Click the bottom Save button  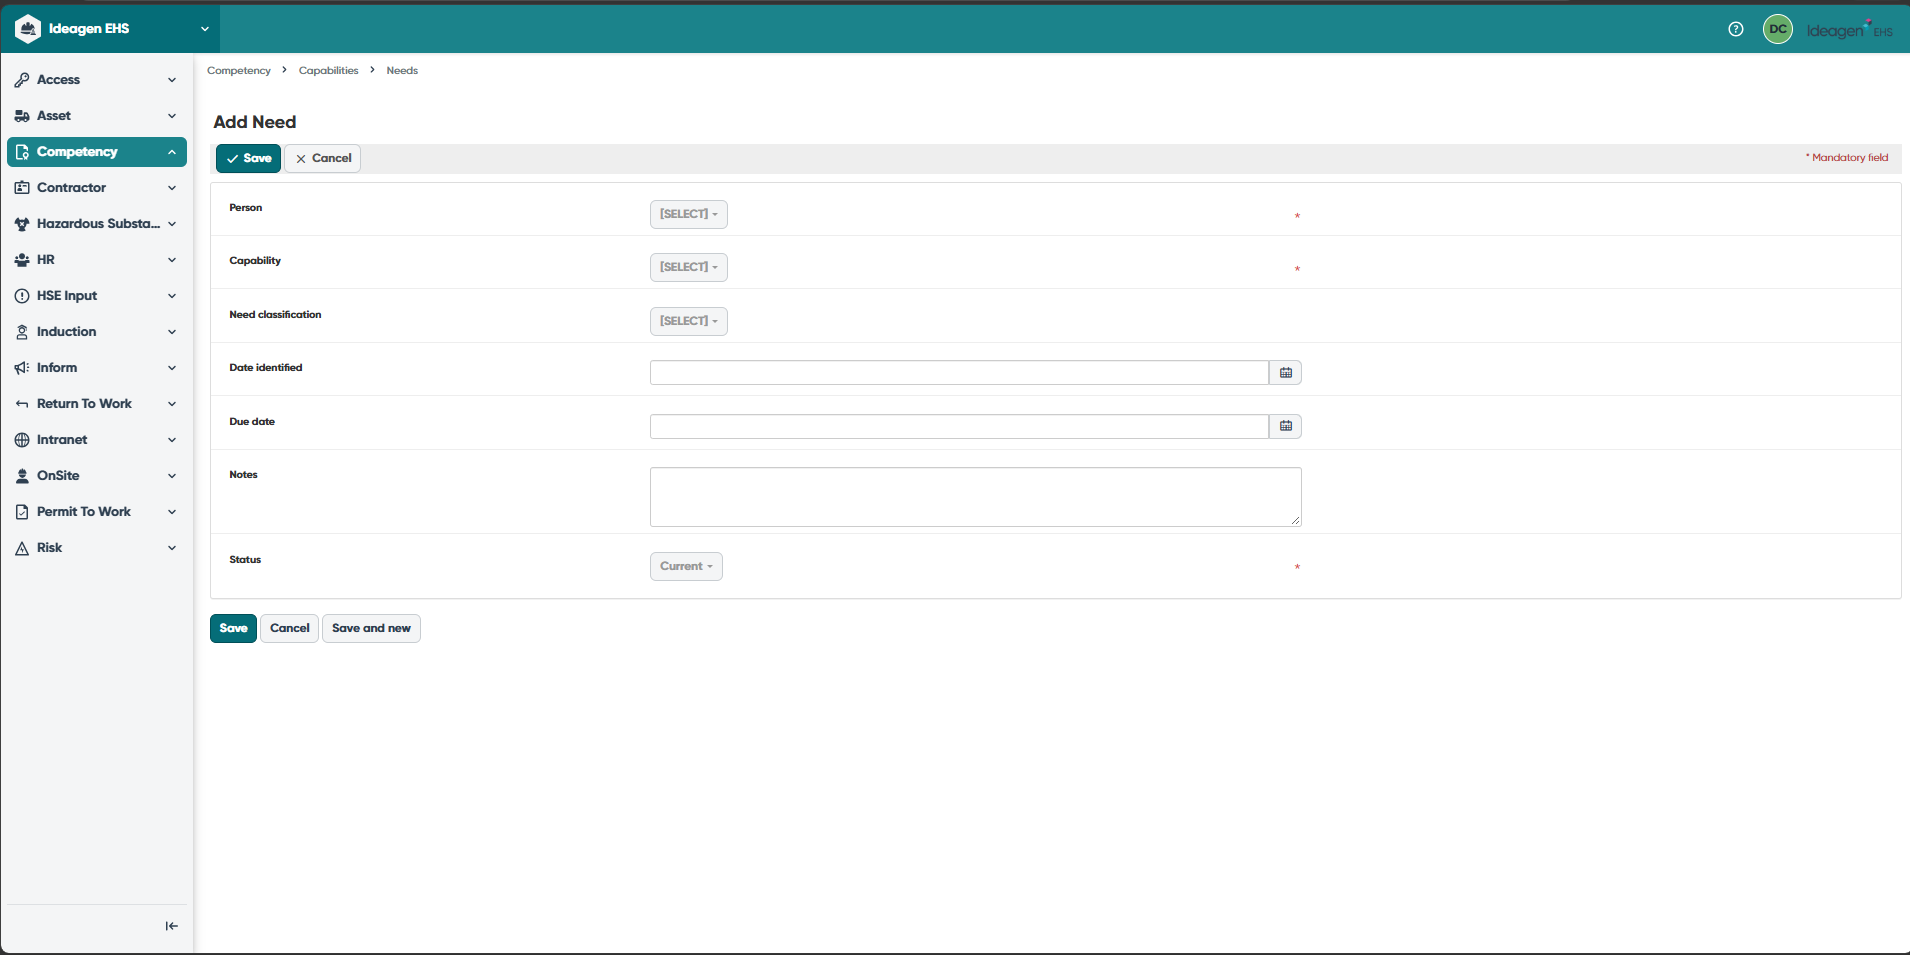[233, 628]
